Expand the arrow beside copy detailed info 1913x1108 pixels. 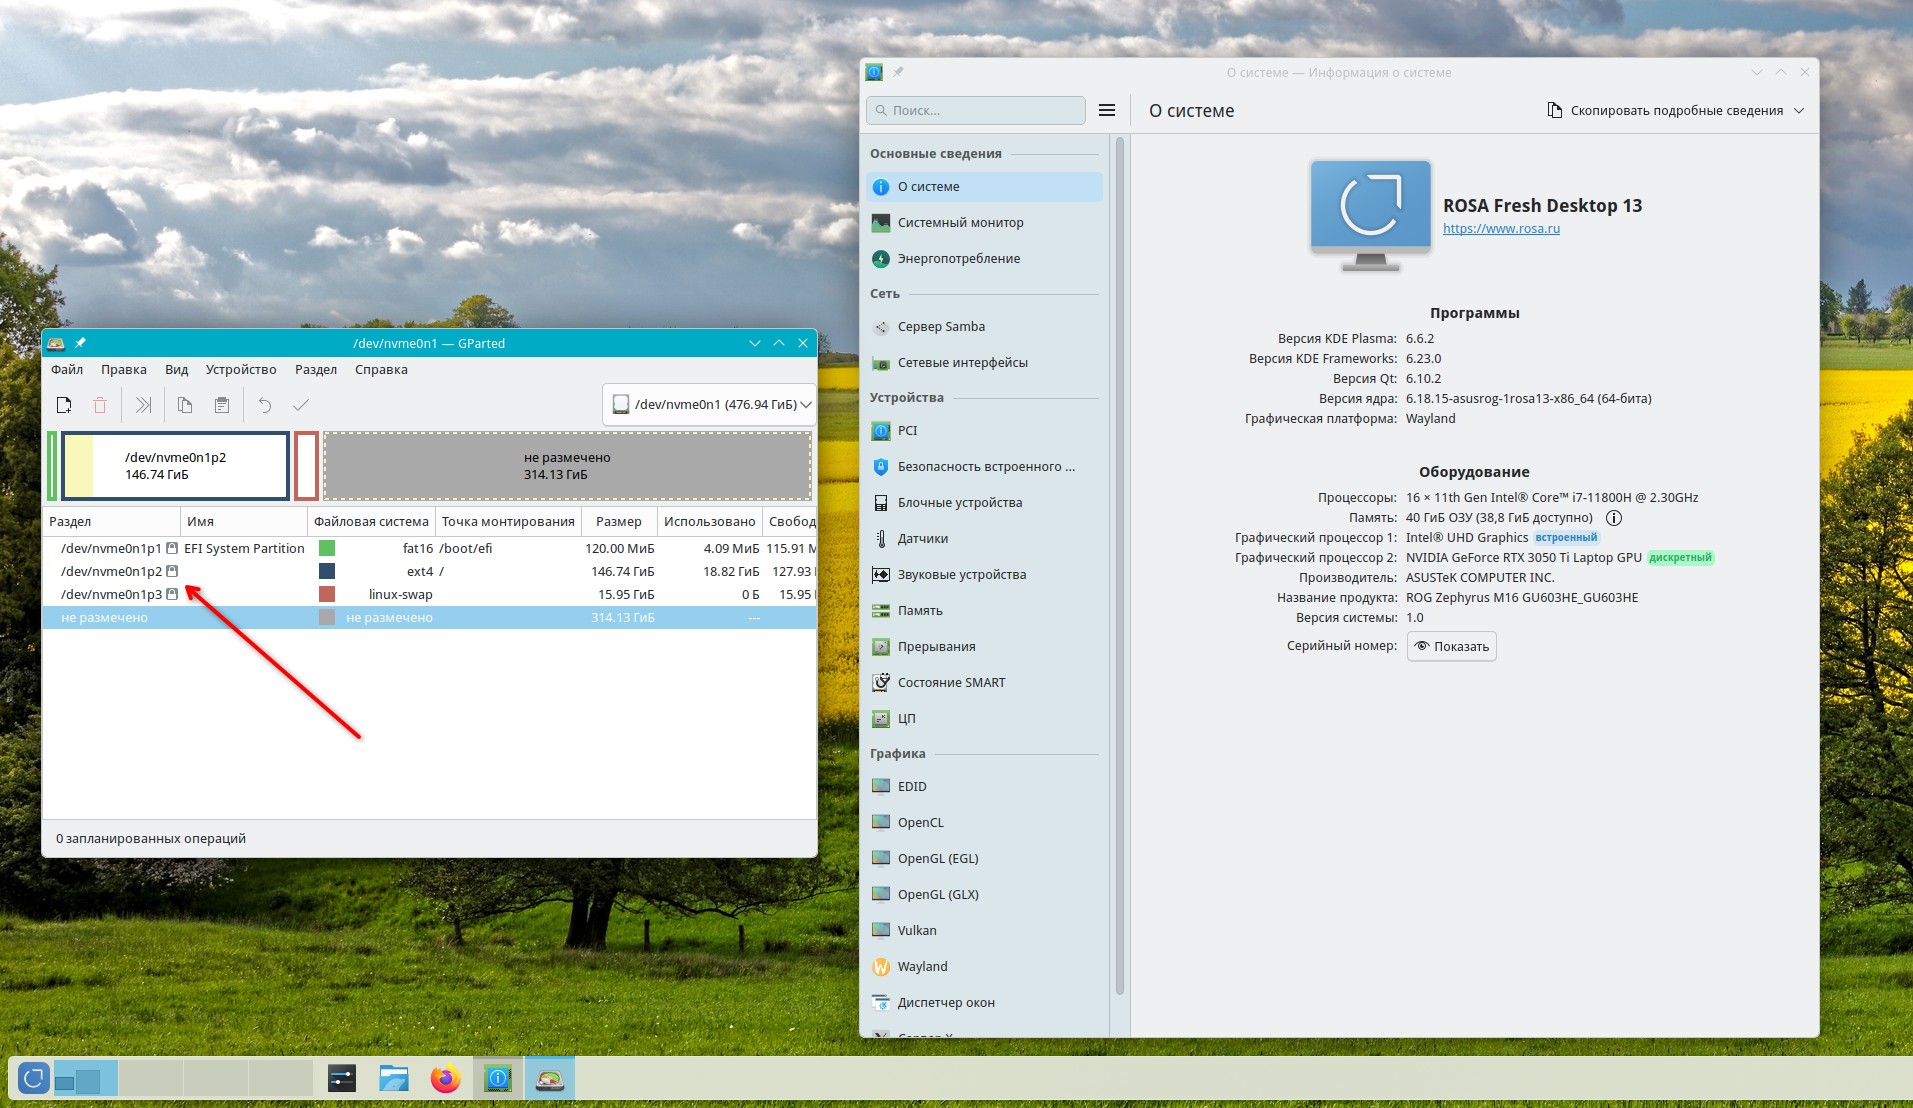point(1799,111)
